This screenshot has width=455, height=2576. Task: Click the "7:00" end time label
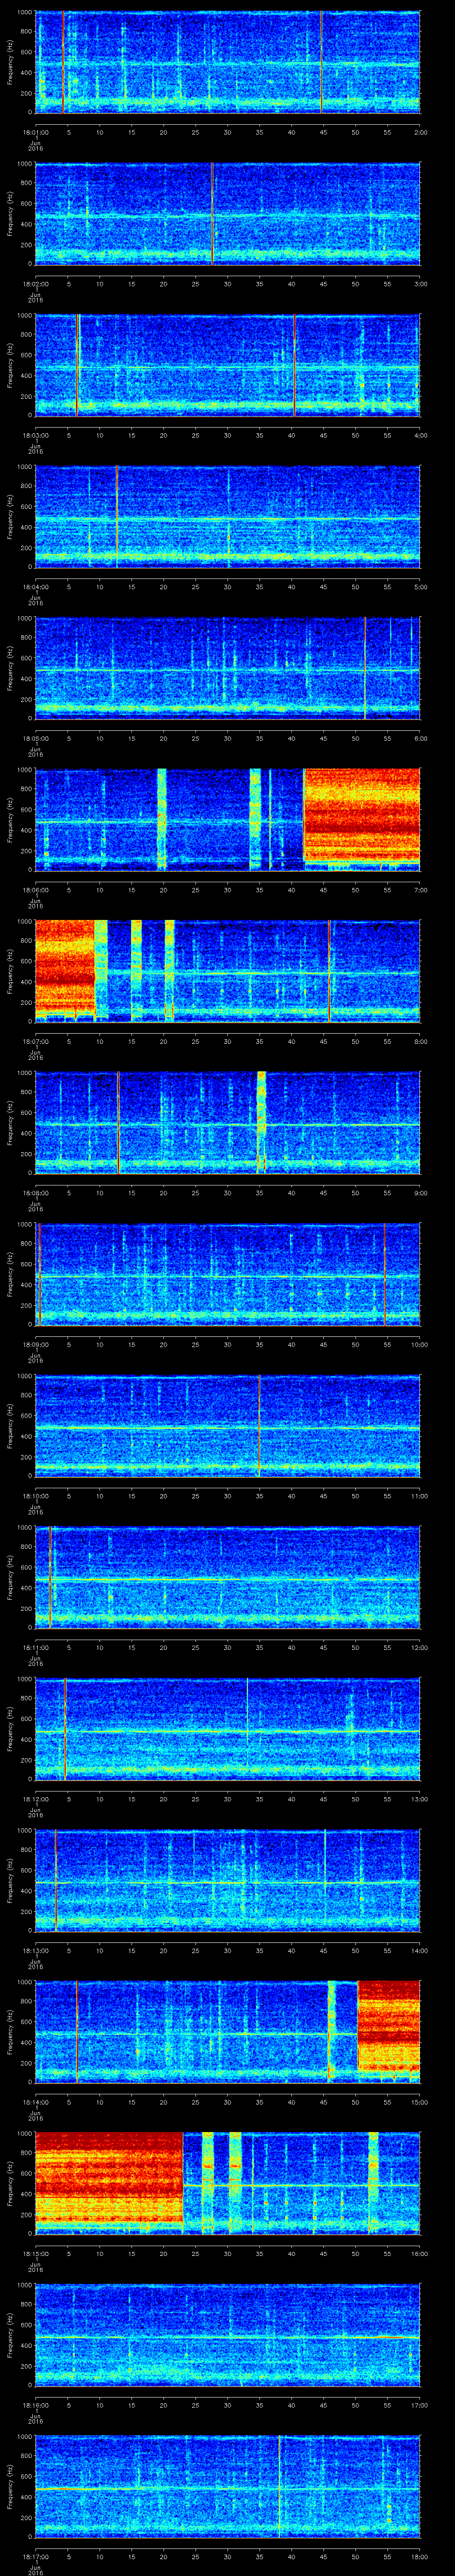pyautogui.click(x=420, y=890)
